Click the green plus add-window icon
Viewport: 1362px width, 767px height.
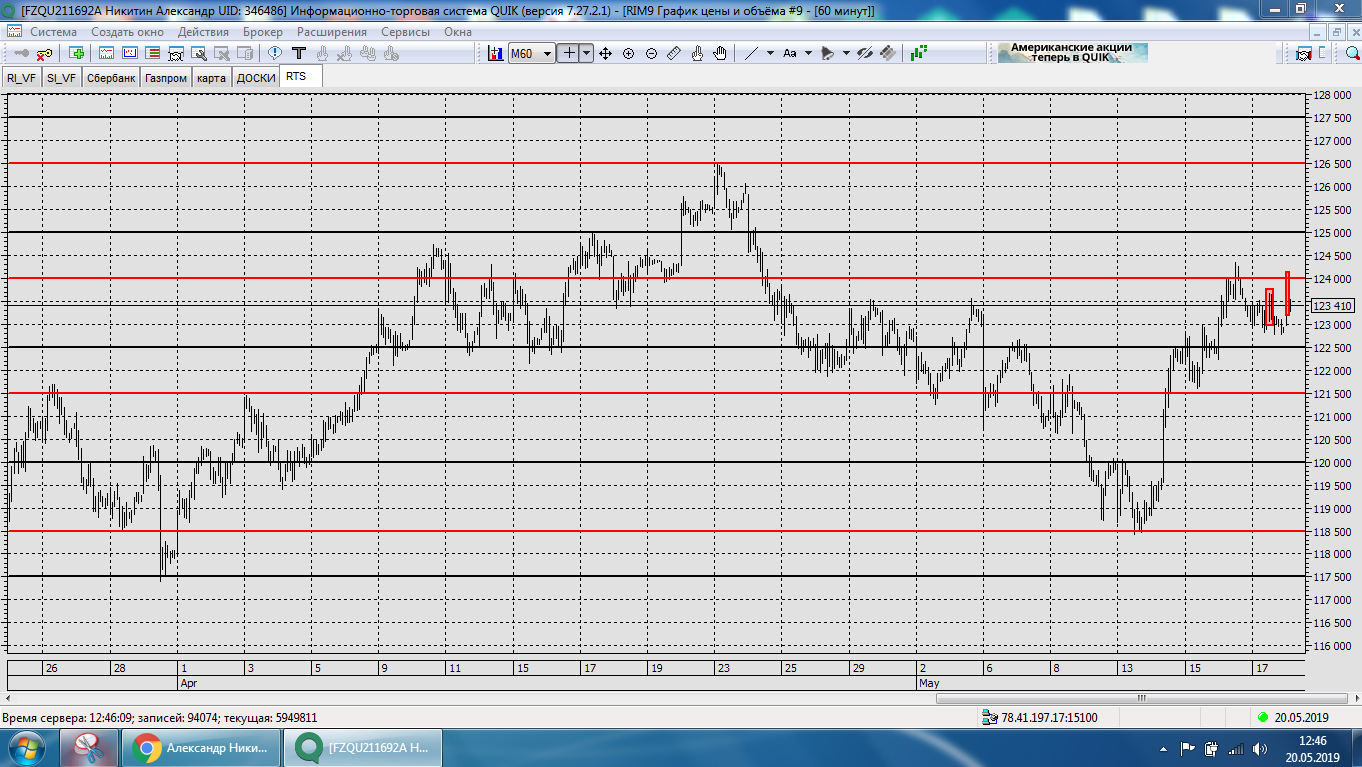pyautogui.click(x=76, y=53)
